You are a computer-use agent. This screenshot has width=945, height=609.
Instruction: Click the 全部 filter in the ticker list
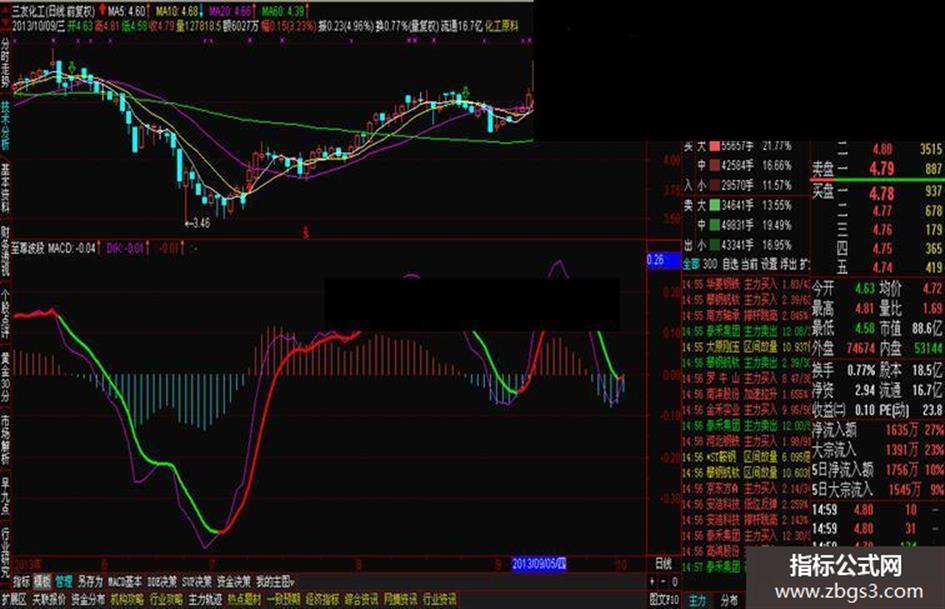coord(691,264)
